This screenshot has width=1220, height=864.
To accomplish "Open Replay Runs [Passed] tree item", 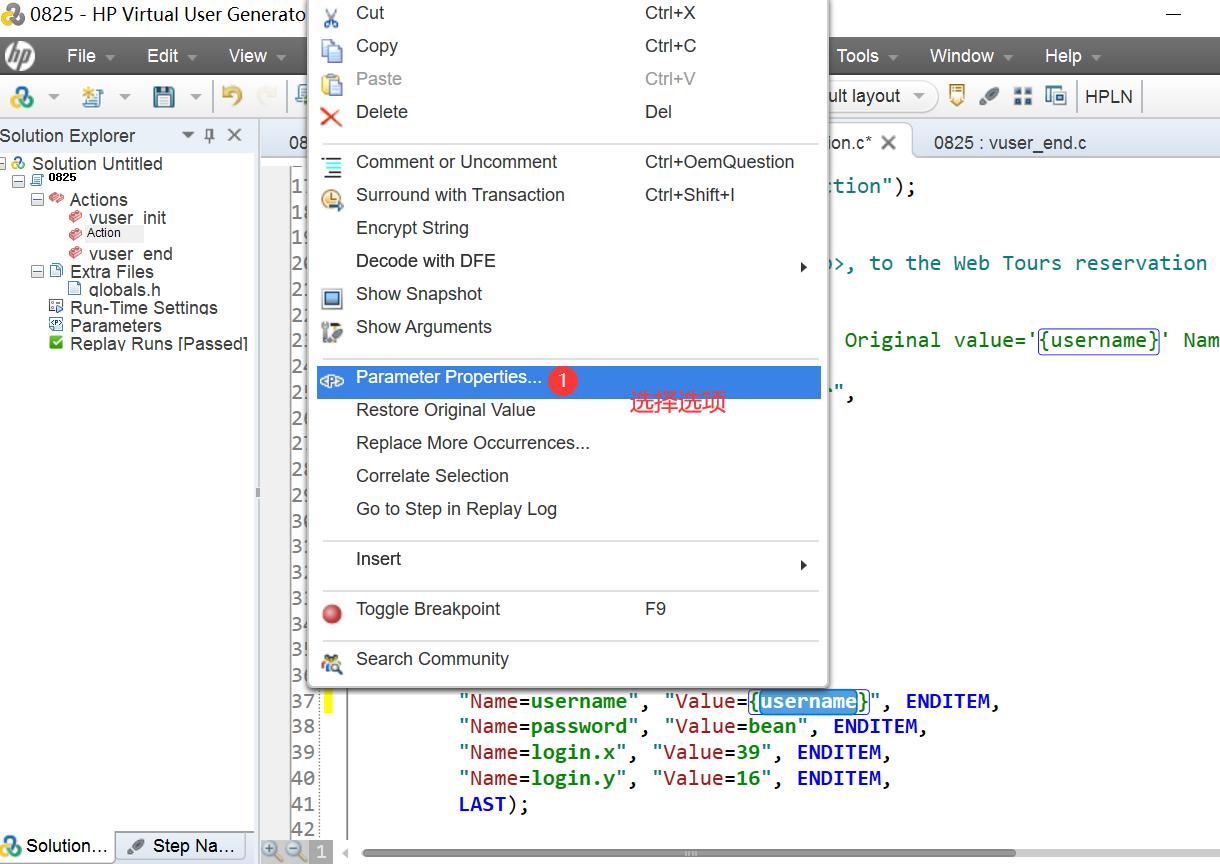I will (159, 343).
